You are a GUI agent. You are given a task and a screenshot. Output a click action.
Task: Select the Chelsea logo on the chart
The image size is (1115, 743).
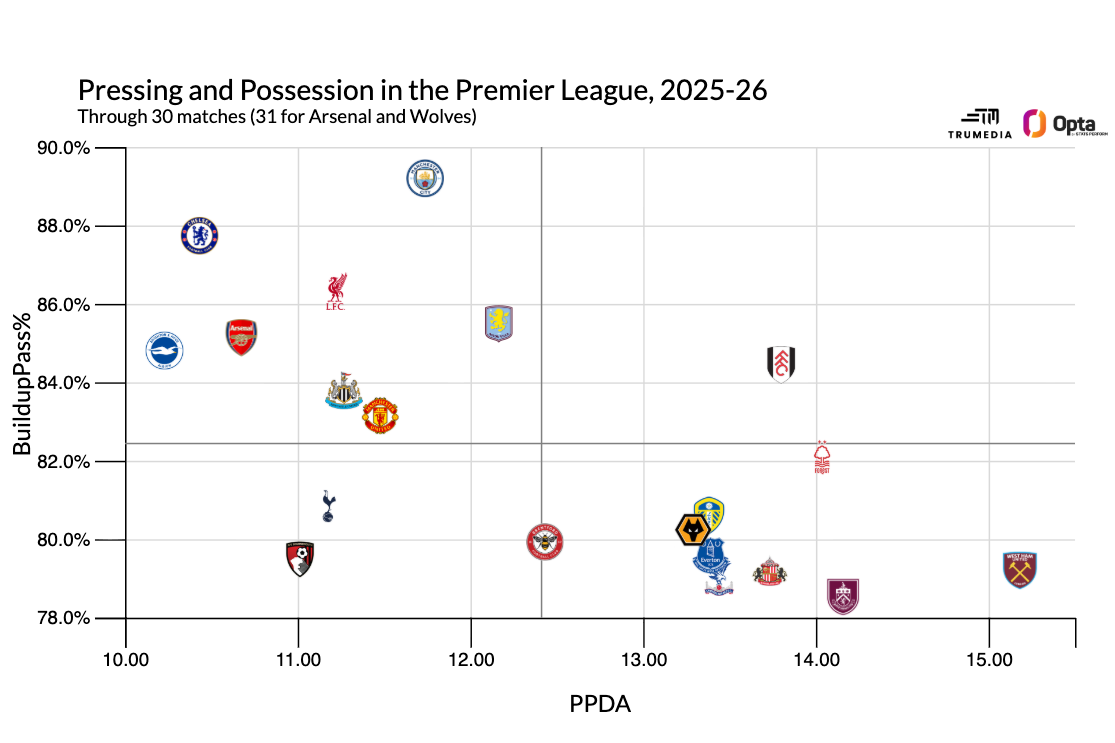[200, 236]
